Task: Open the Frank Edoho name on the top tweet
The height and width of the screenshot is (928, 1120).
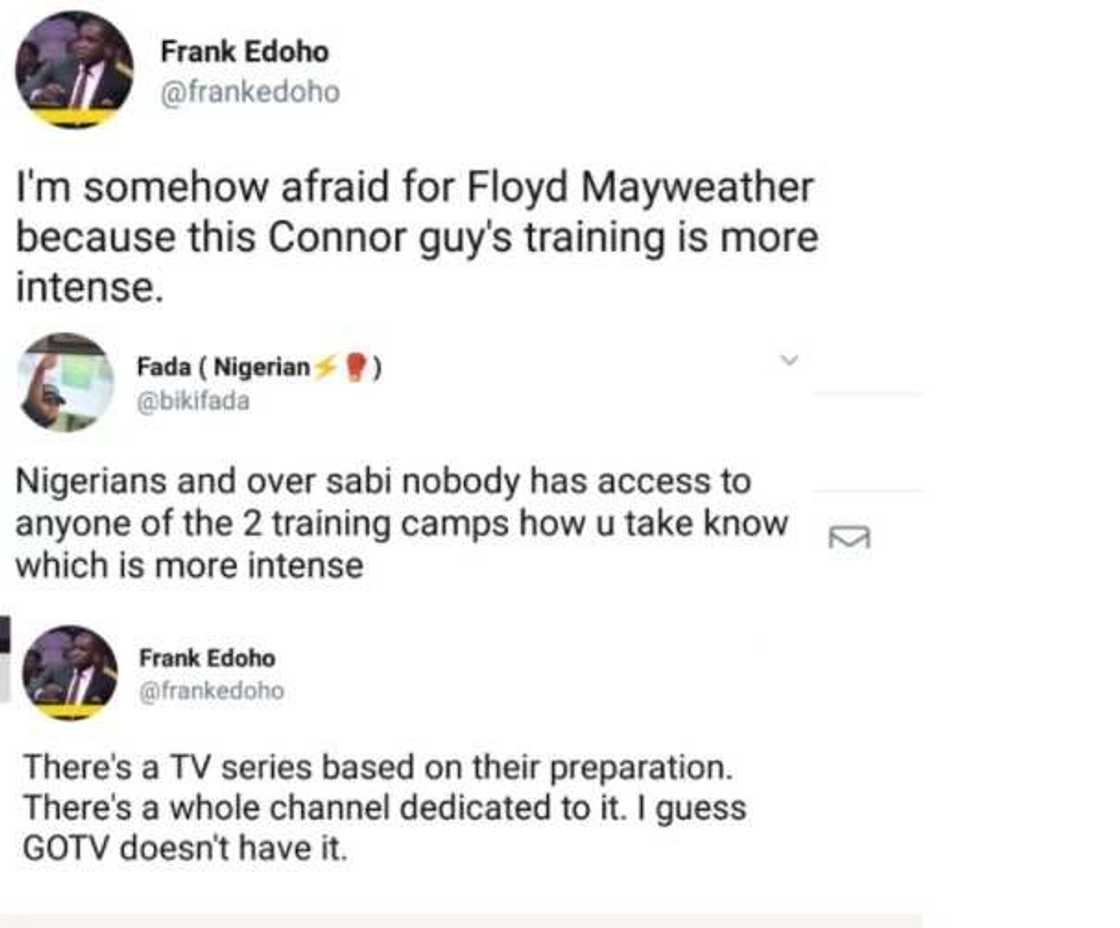Action: click(x=244, y=52)
